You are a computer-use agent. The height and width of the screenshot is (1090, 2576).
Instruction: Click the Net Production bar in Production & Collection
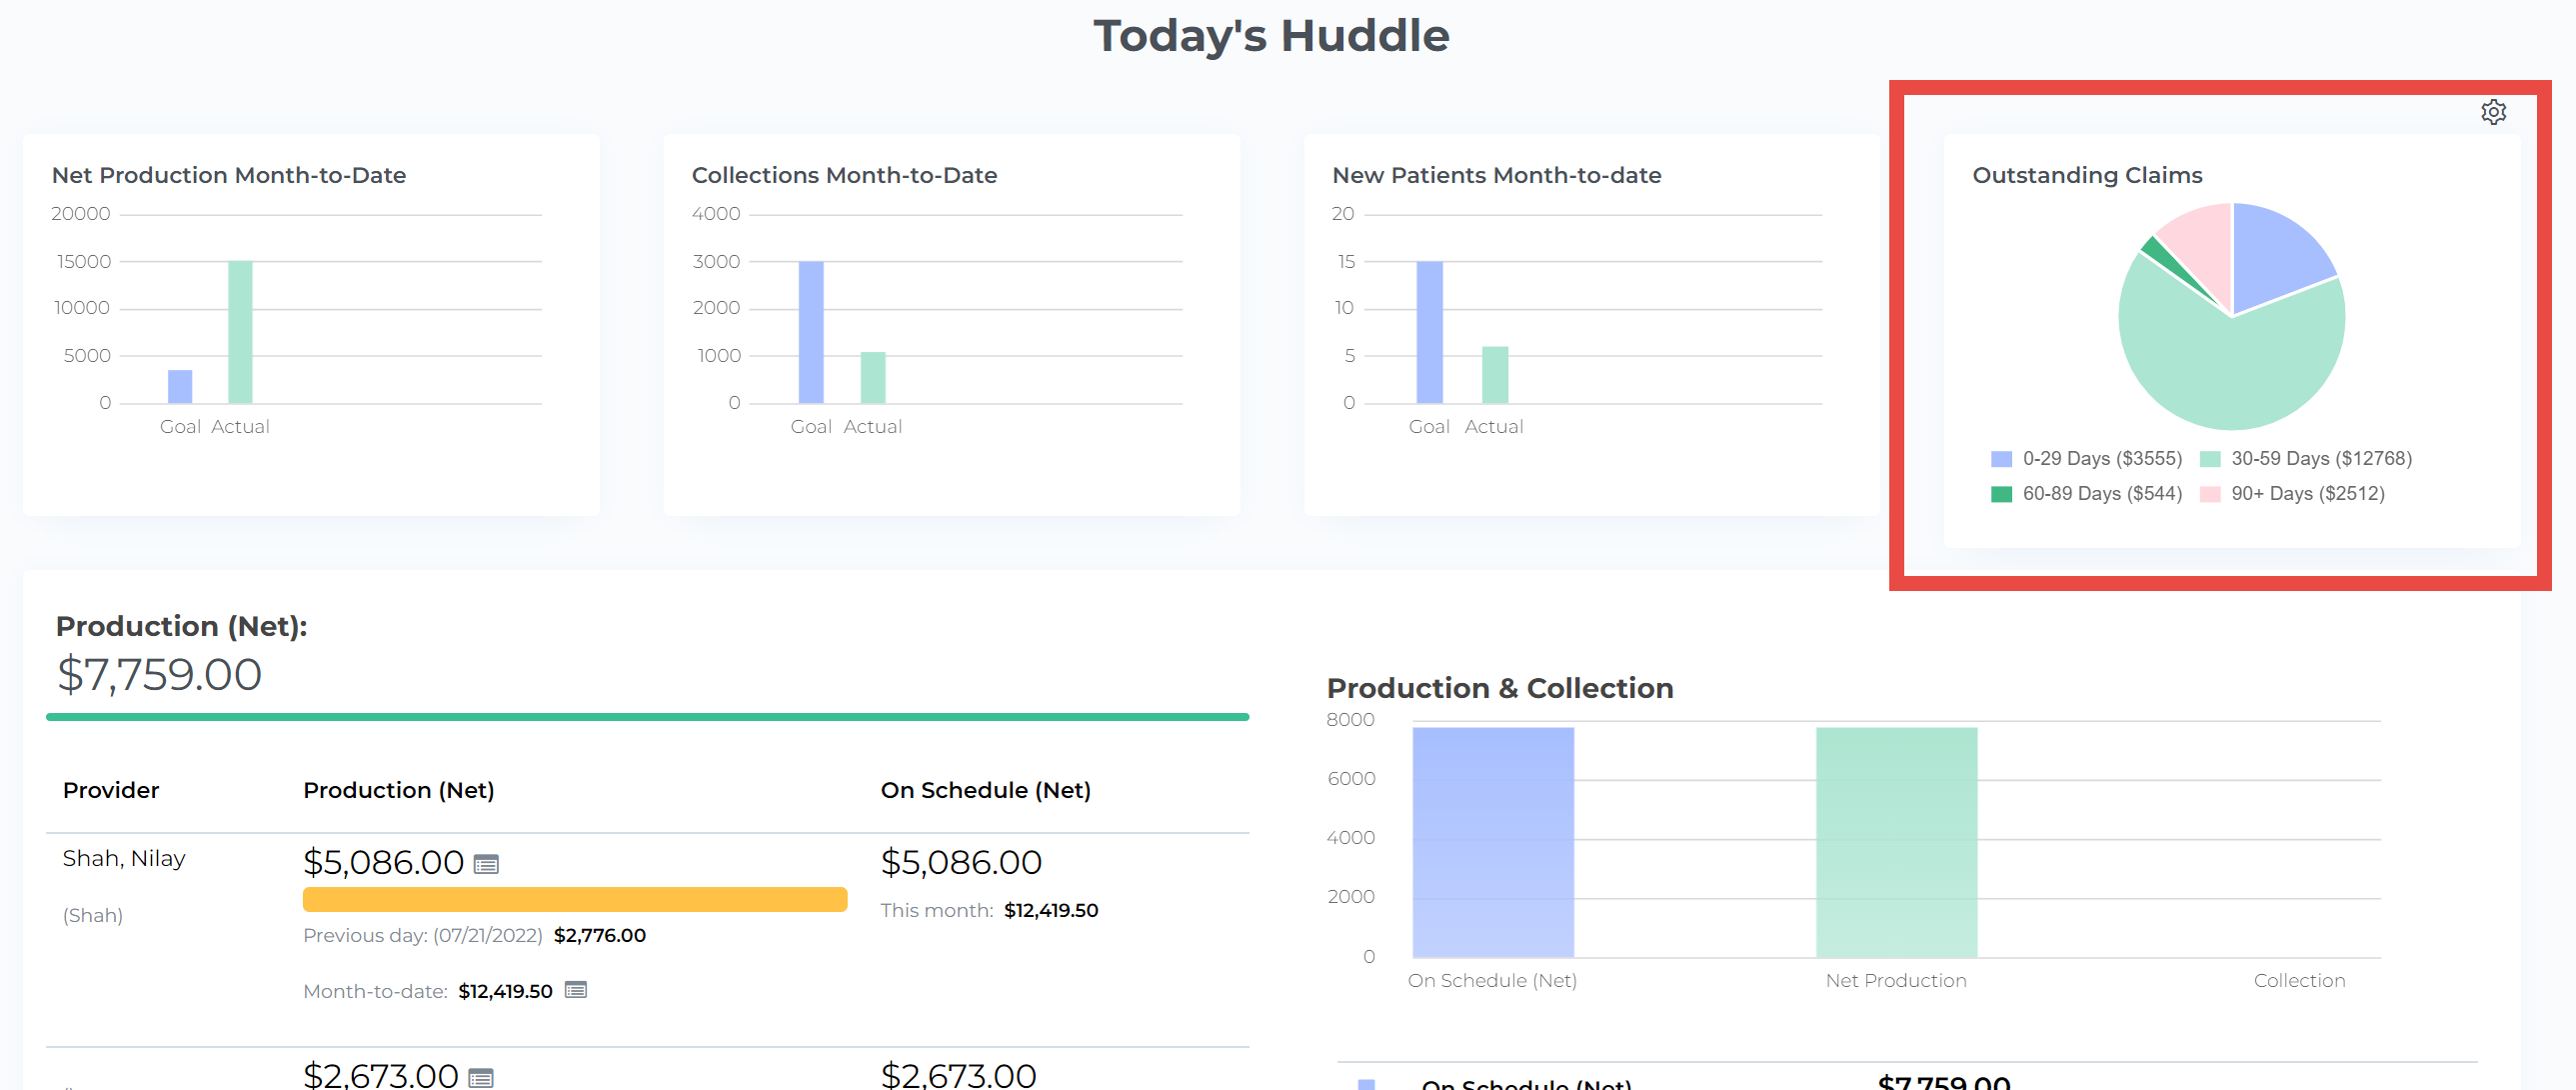(1895, 842)
